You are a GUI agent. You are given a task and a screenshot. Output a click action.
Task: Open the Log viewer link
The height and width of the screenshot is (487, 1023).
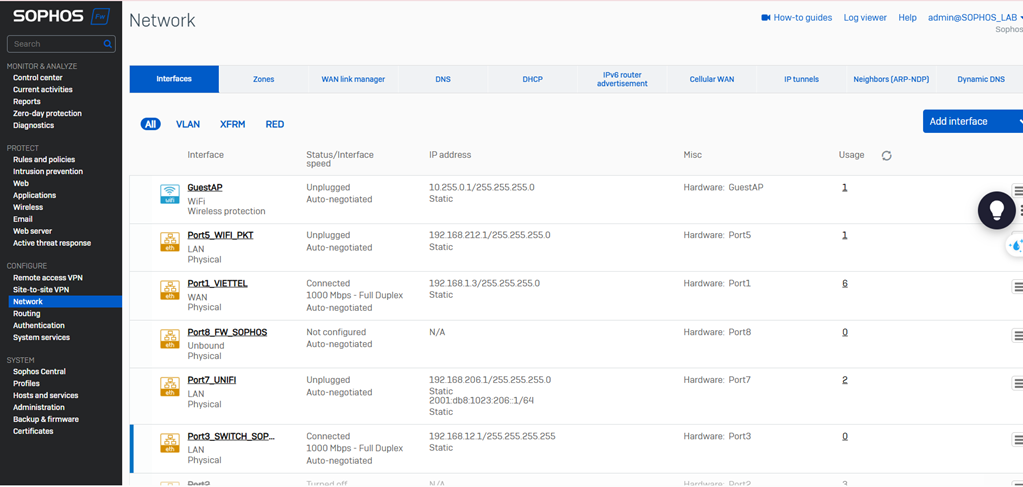tap(865, 18)
